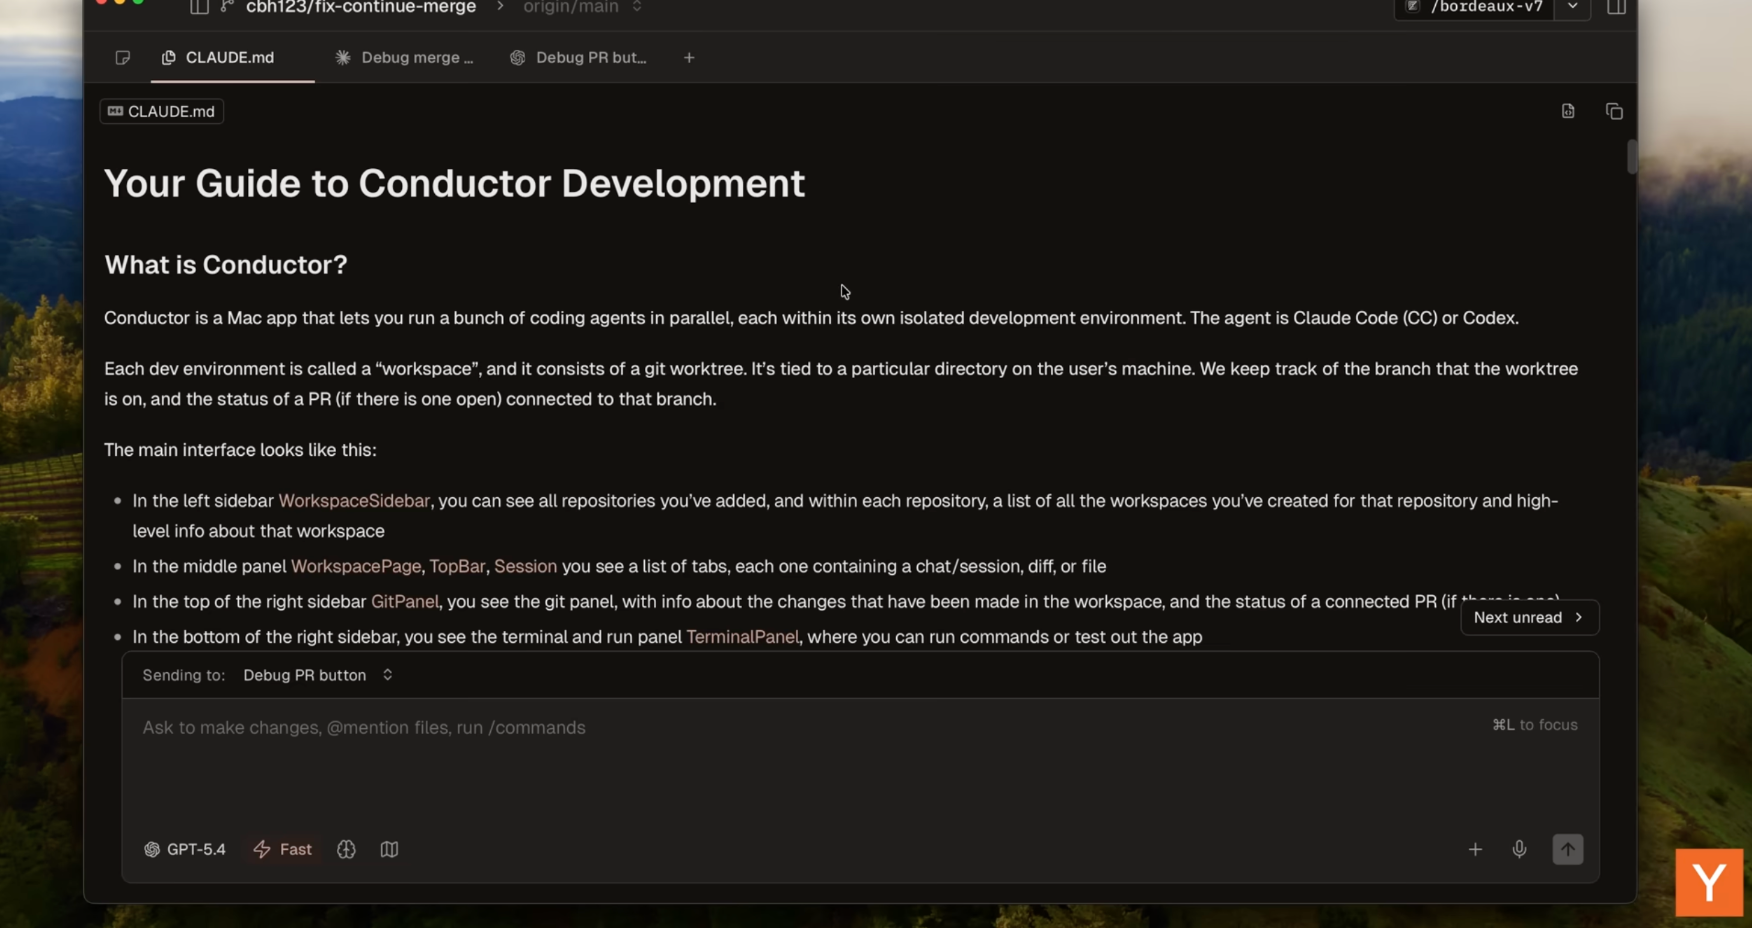Click the CLAUDE.md file path chip
The height and width of the screenshot is (928, 1752).
coord(161,111)
